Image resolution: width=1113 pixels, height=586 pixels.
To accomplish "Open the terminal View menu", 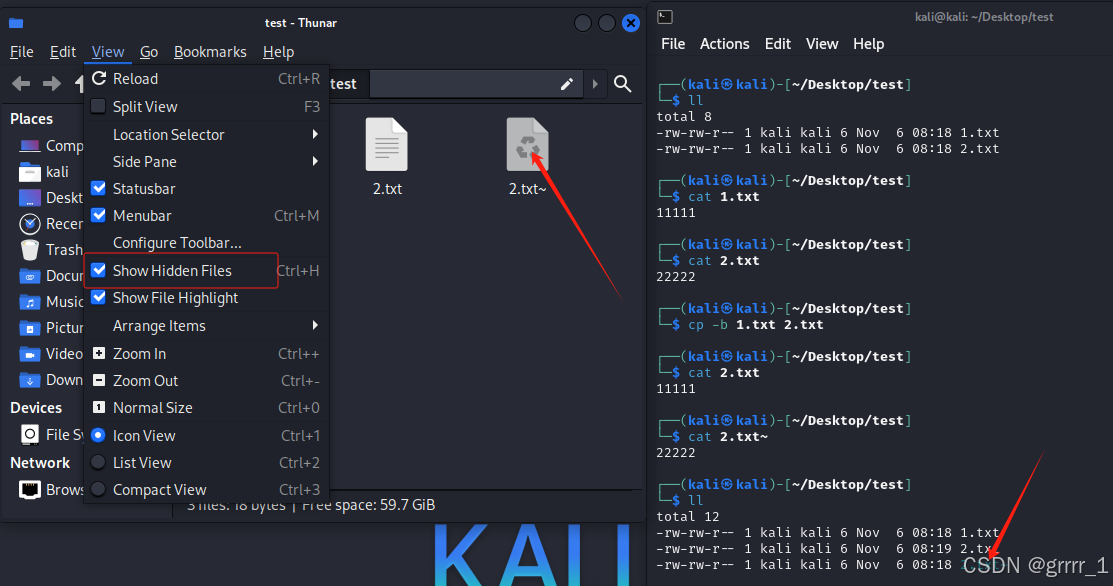I will 822,44.
